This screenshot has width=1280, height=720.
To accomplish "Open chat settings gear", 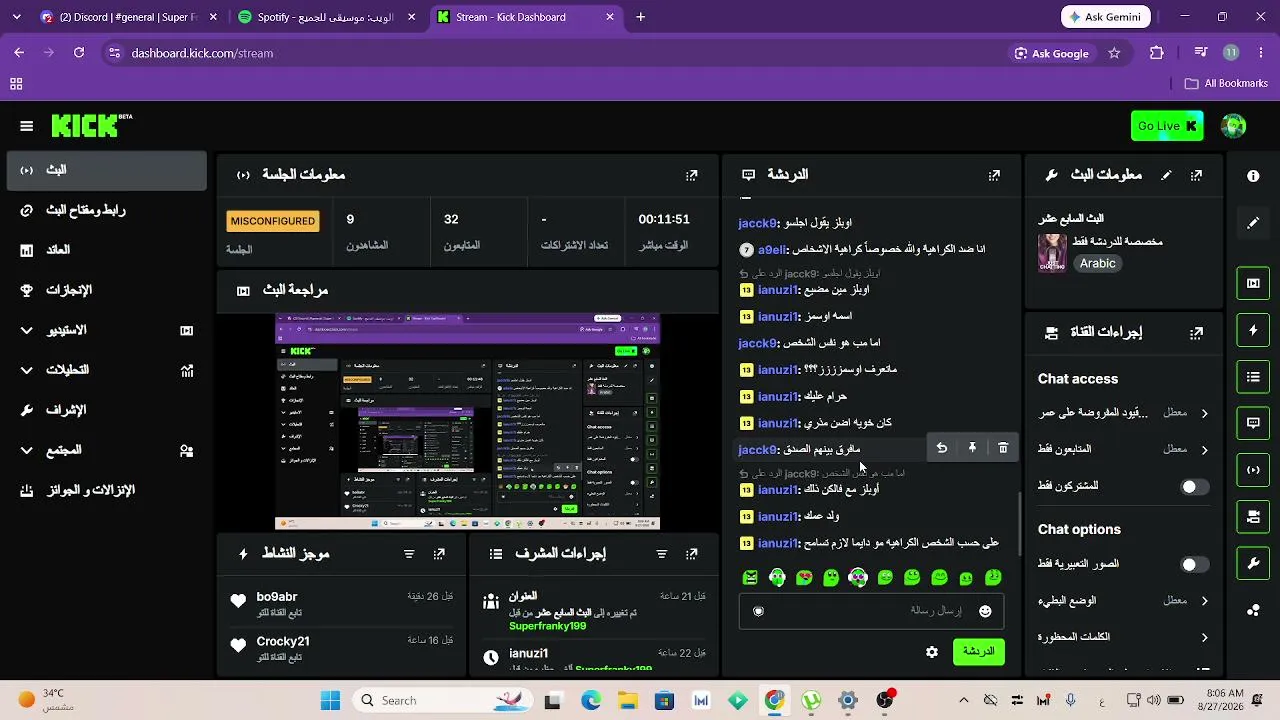I will (932, 652).
